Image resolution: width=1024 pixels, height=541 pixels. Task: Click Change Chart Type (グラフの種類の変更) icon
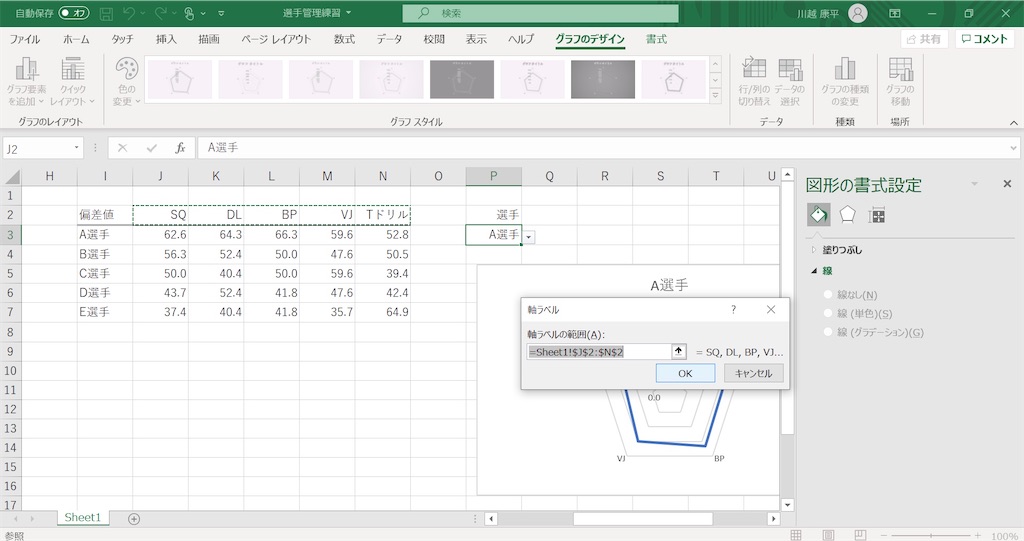(844, 81)
